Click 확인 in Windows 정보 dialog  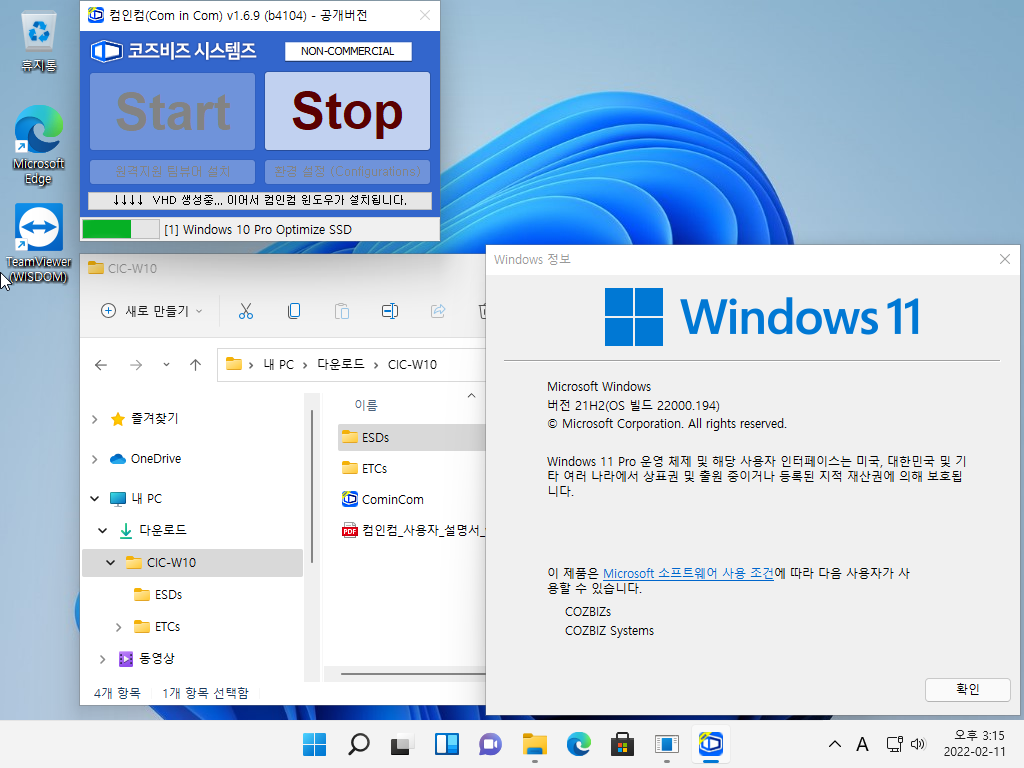(967, 690)
